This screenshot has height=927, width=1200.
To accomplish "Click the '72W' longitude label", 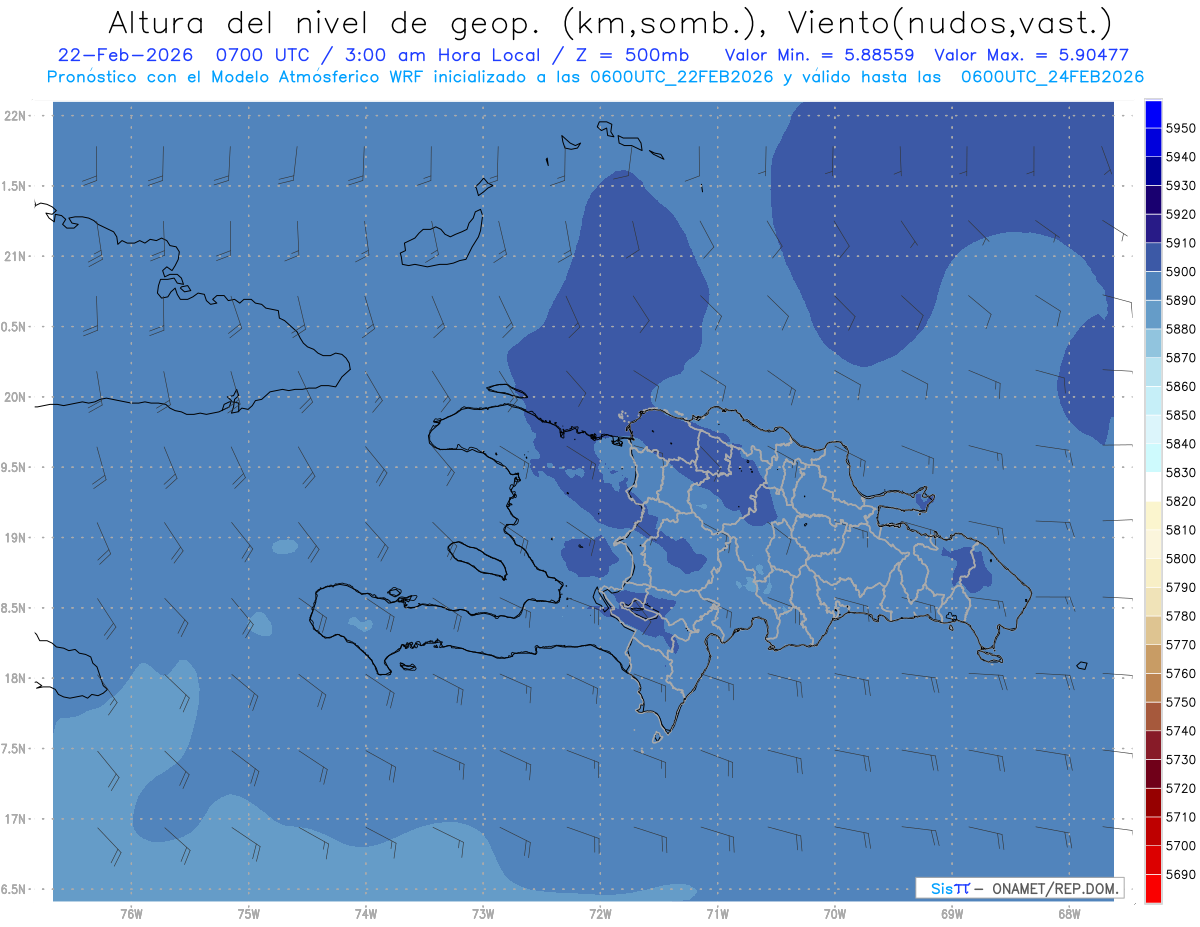I will [600, 914].
